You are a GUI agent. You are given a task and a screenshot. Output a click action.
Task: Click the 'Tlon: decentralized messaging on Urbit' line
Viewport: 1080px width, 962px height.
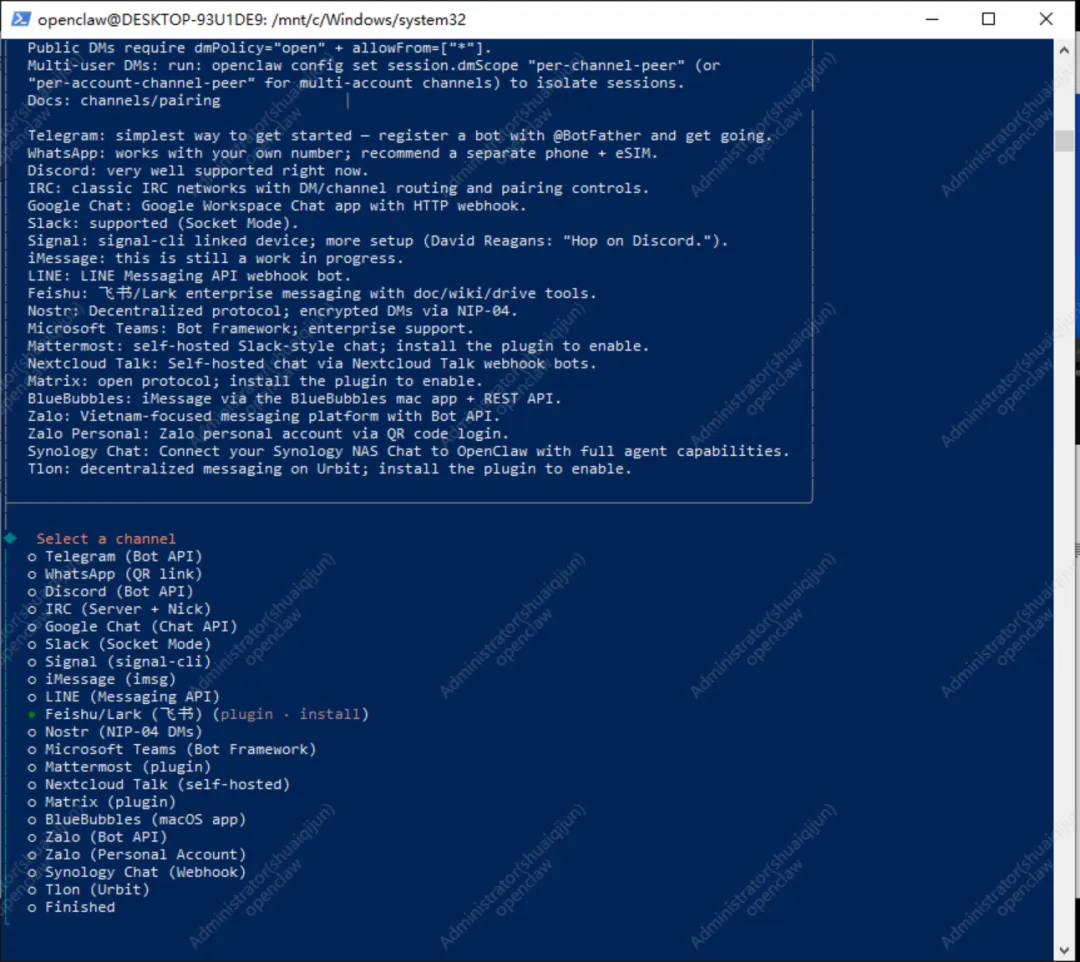tap(329, 470)
